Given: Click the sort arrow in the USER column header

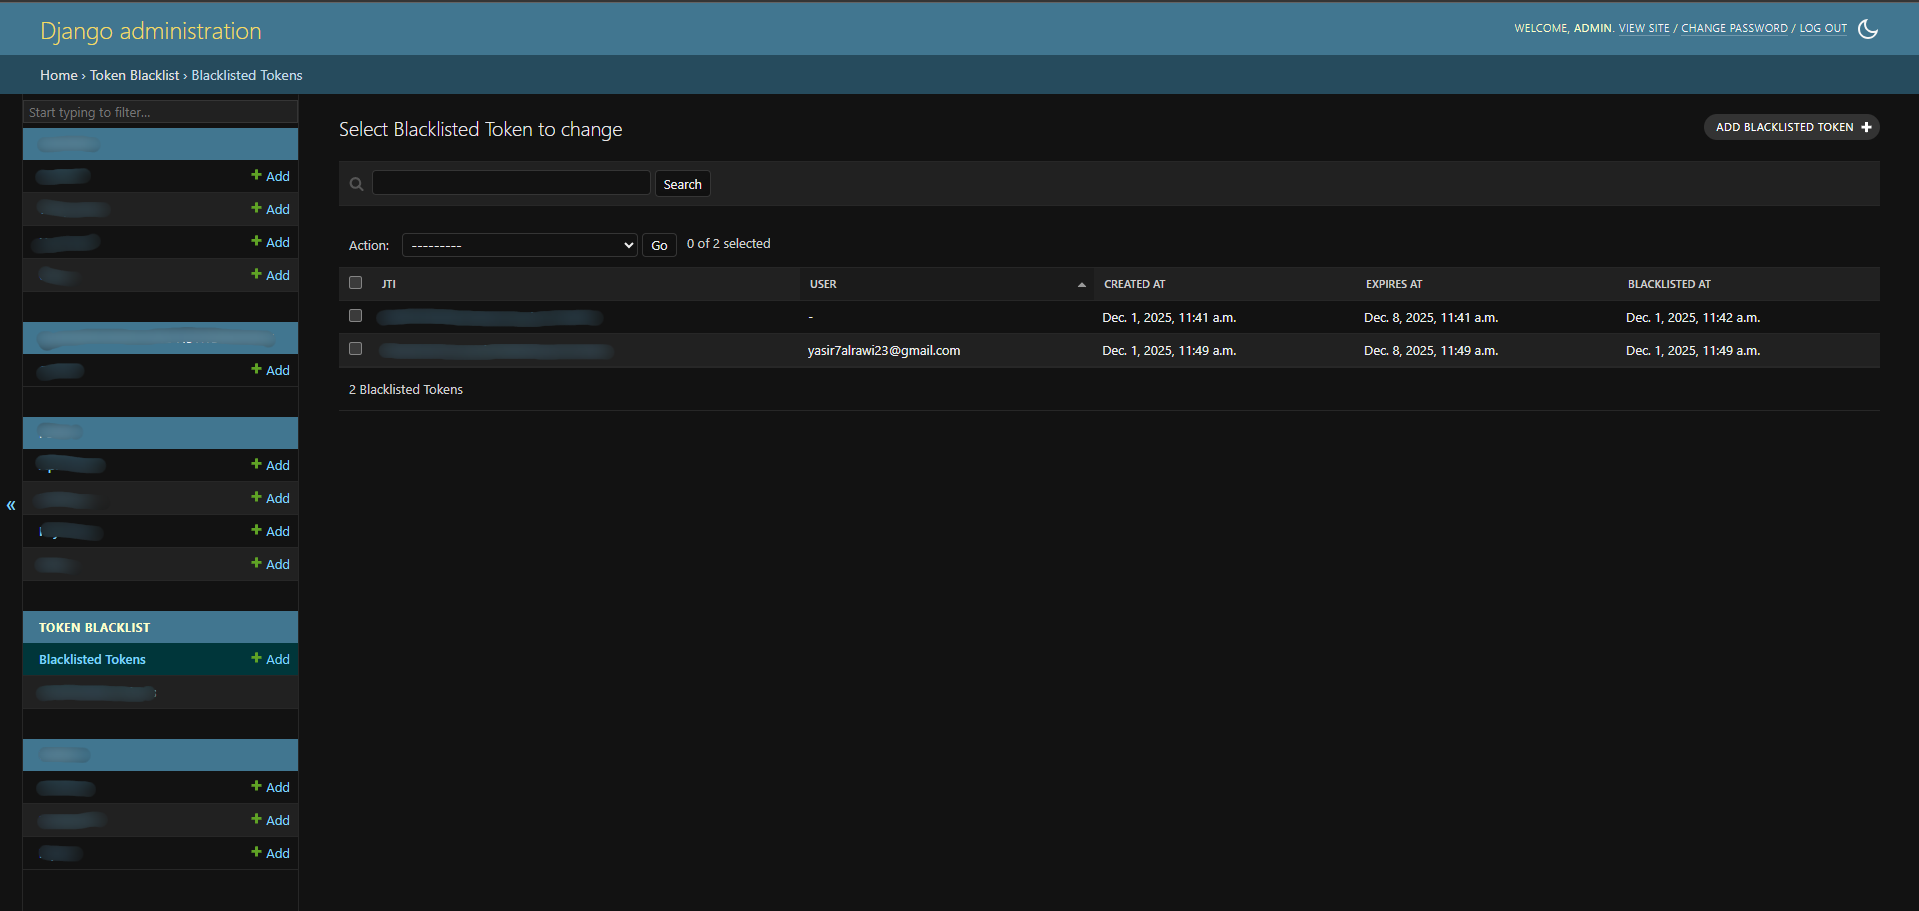Looking at the screenshot, I should [x=1081, y=285].
